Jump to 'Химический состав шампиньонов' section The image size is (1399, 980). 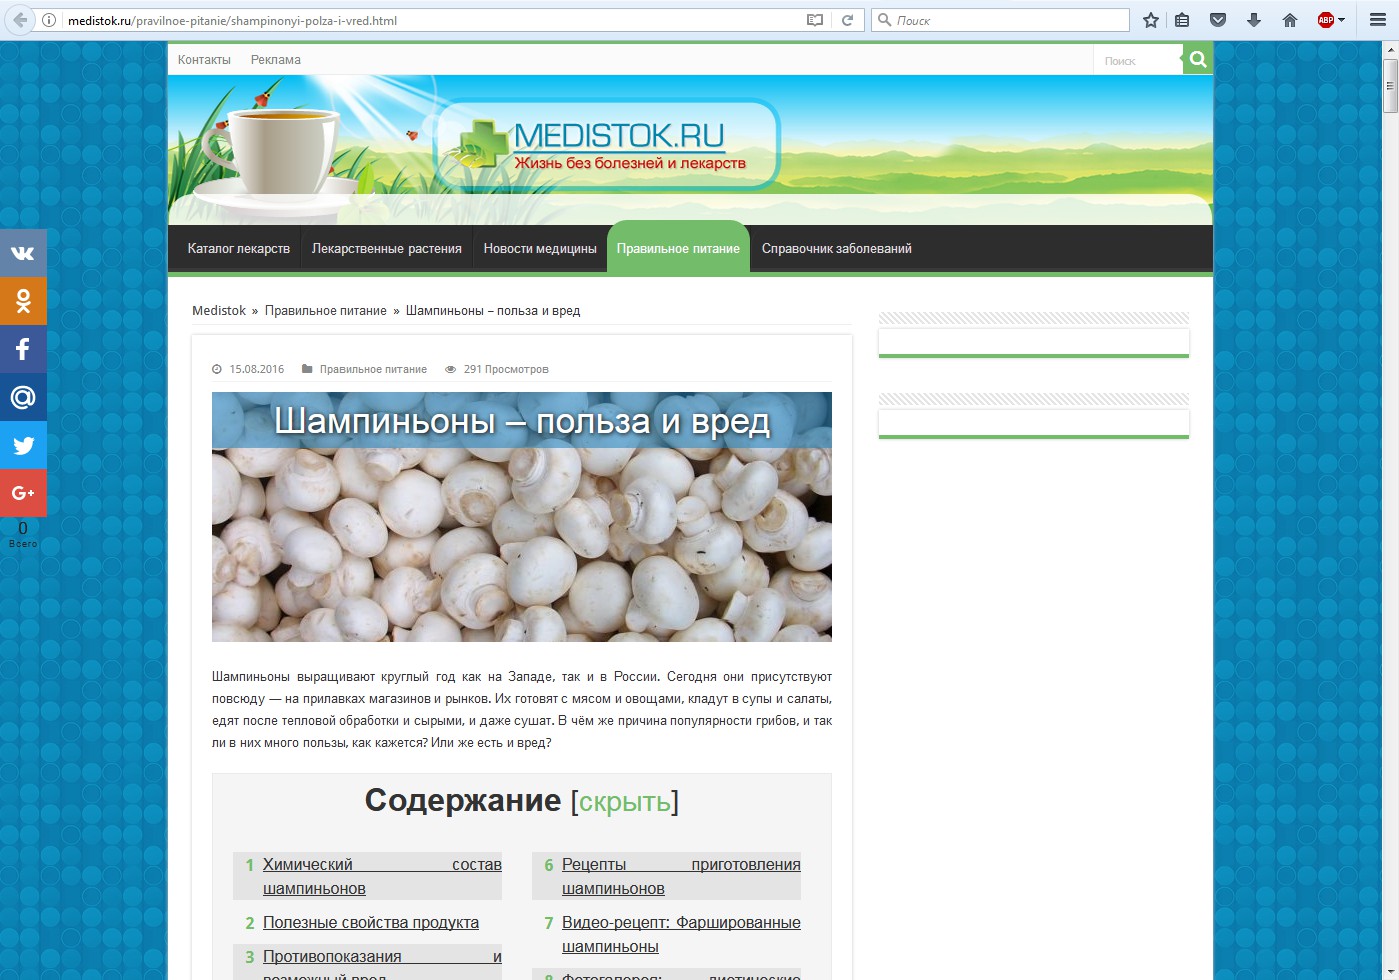pos(382,877)
